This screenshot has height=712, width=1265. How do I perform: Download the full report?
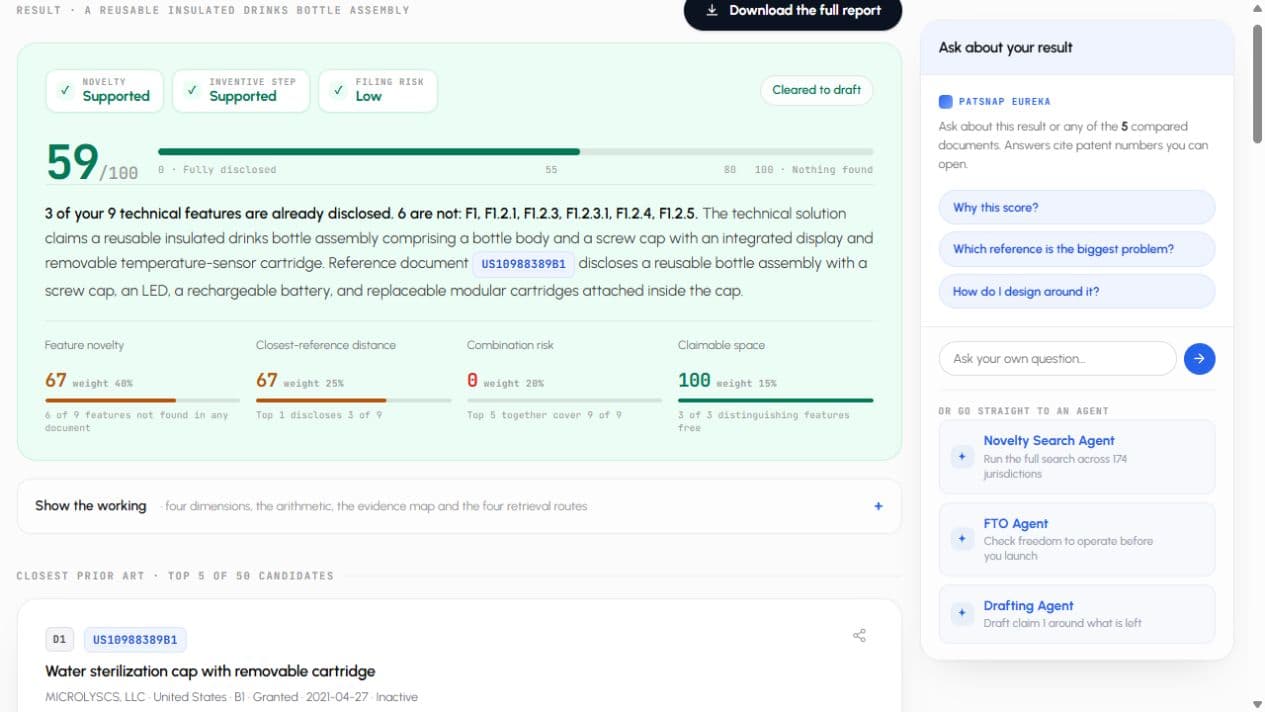pyautogui.click(x=793, y=11)
